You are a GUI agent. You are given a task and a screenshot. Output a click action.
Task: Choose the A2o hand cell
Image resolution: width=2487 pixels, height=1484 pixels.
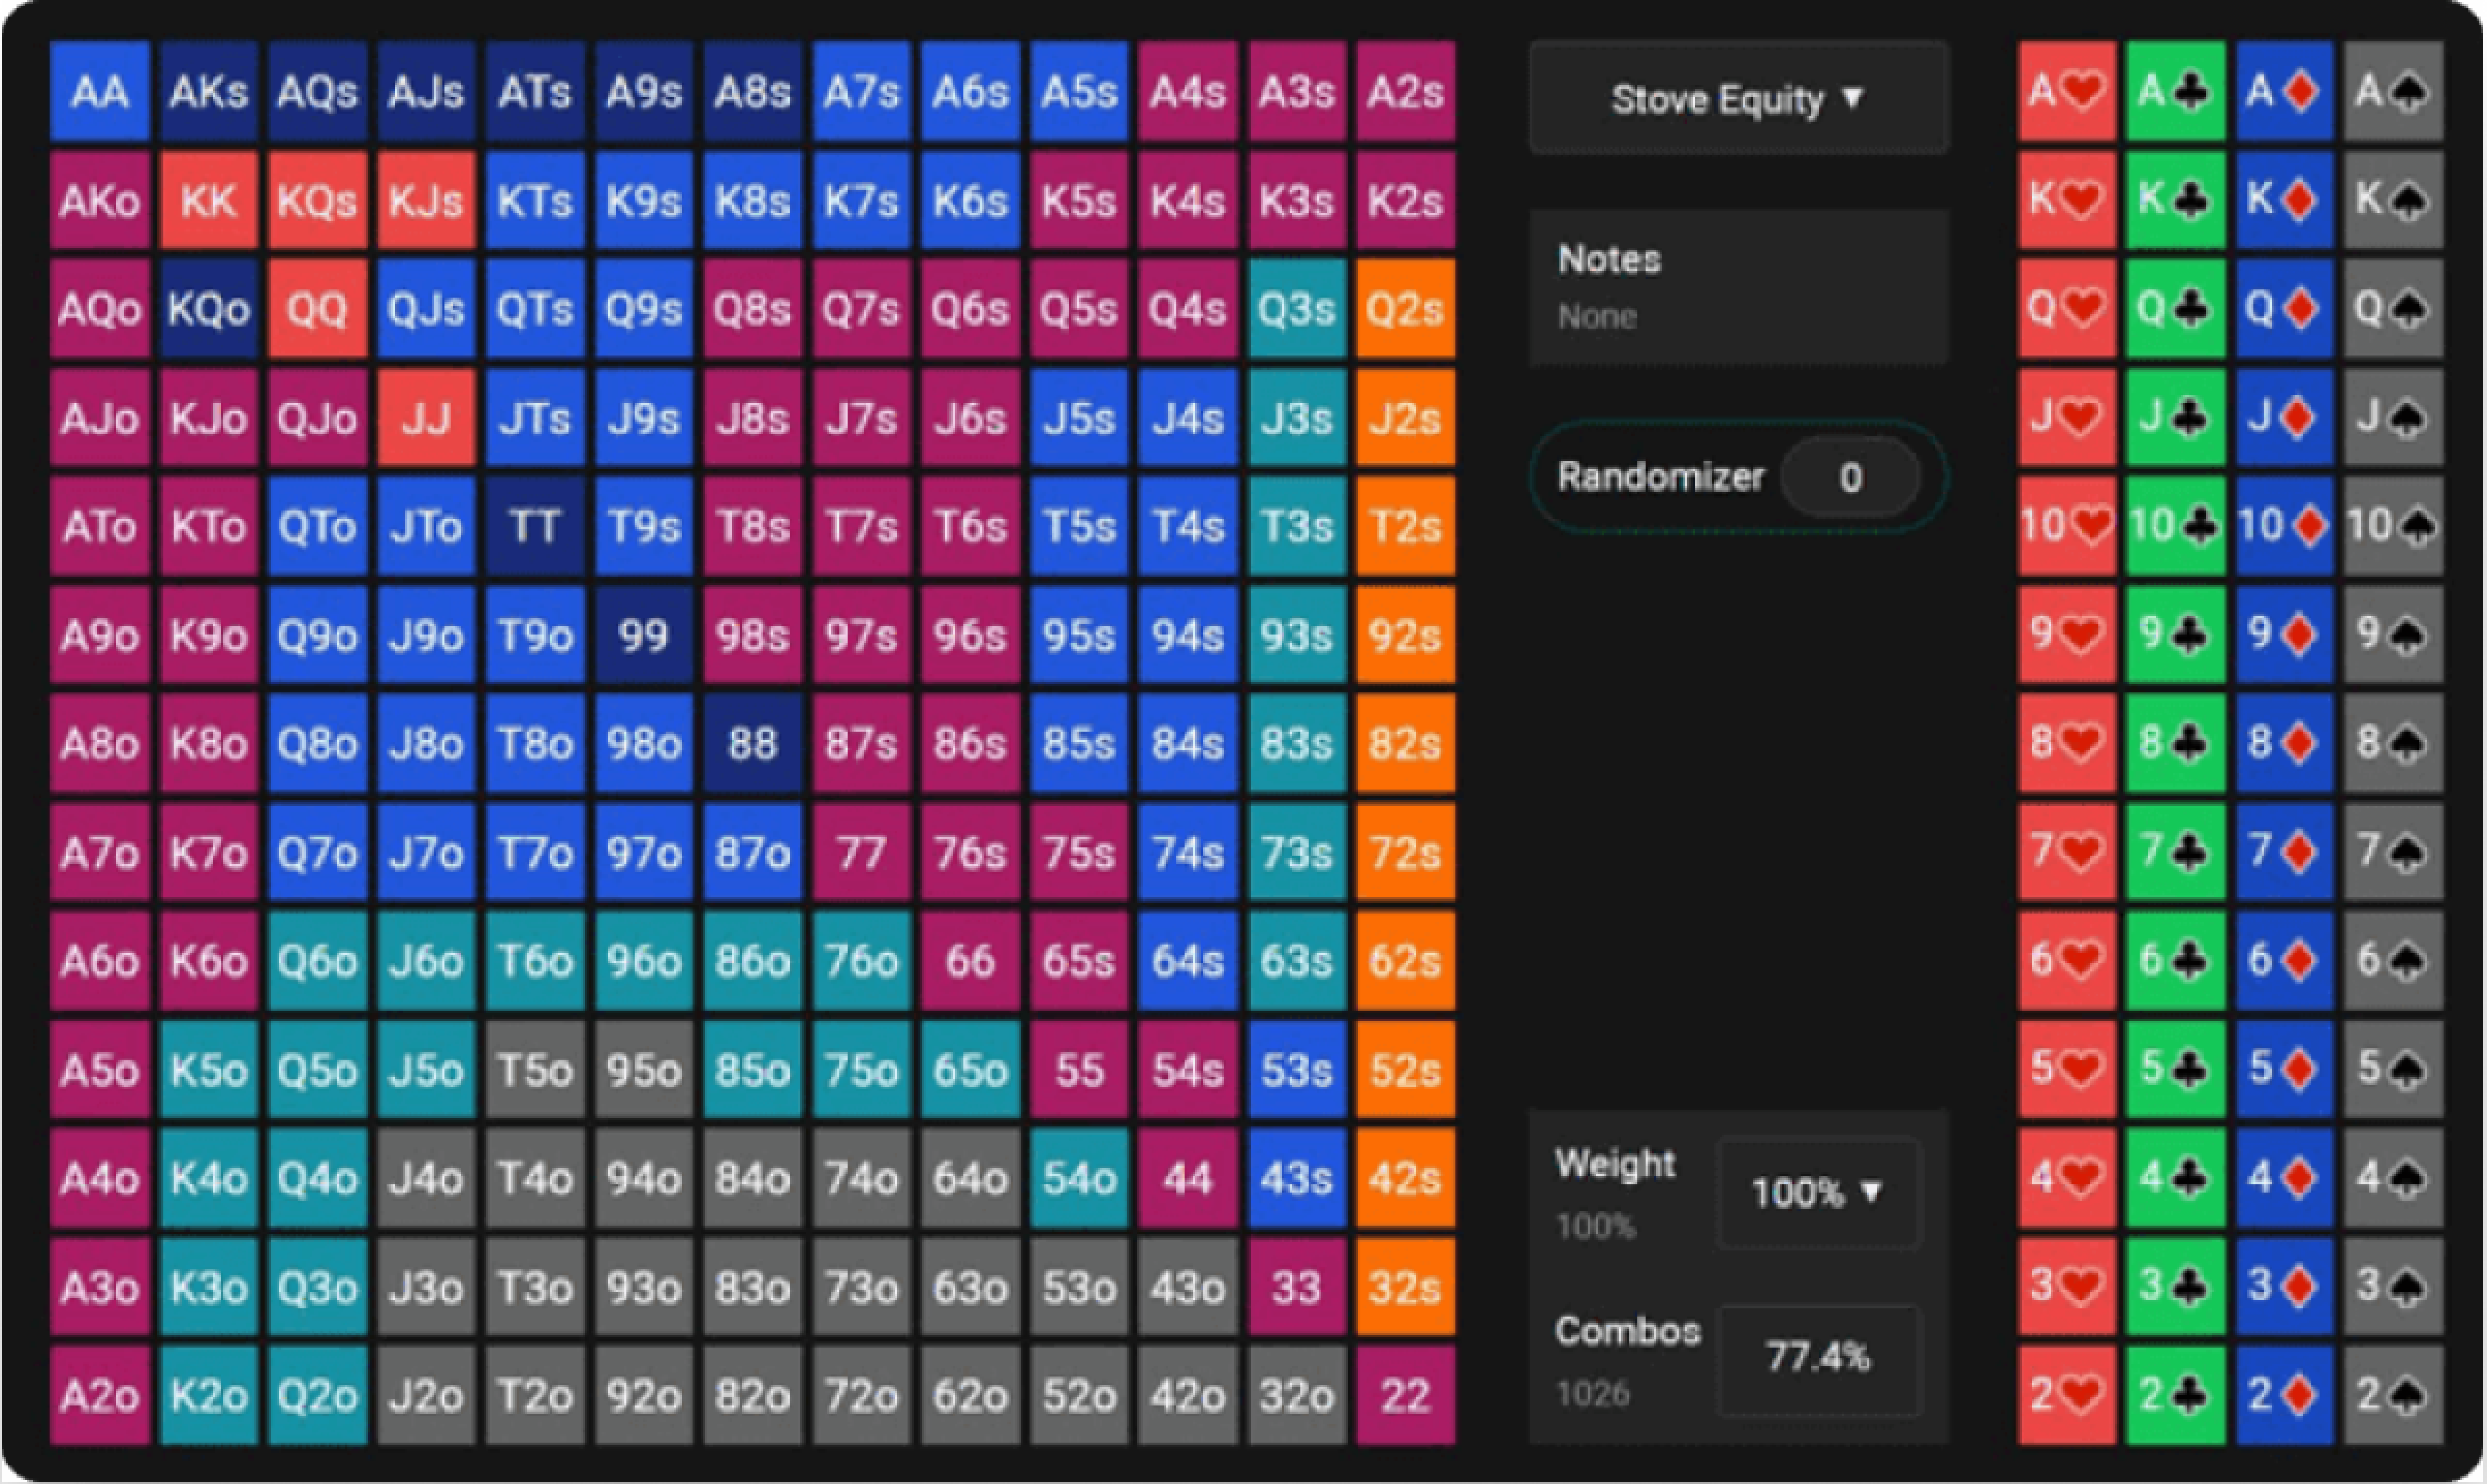[100, 1396]
